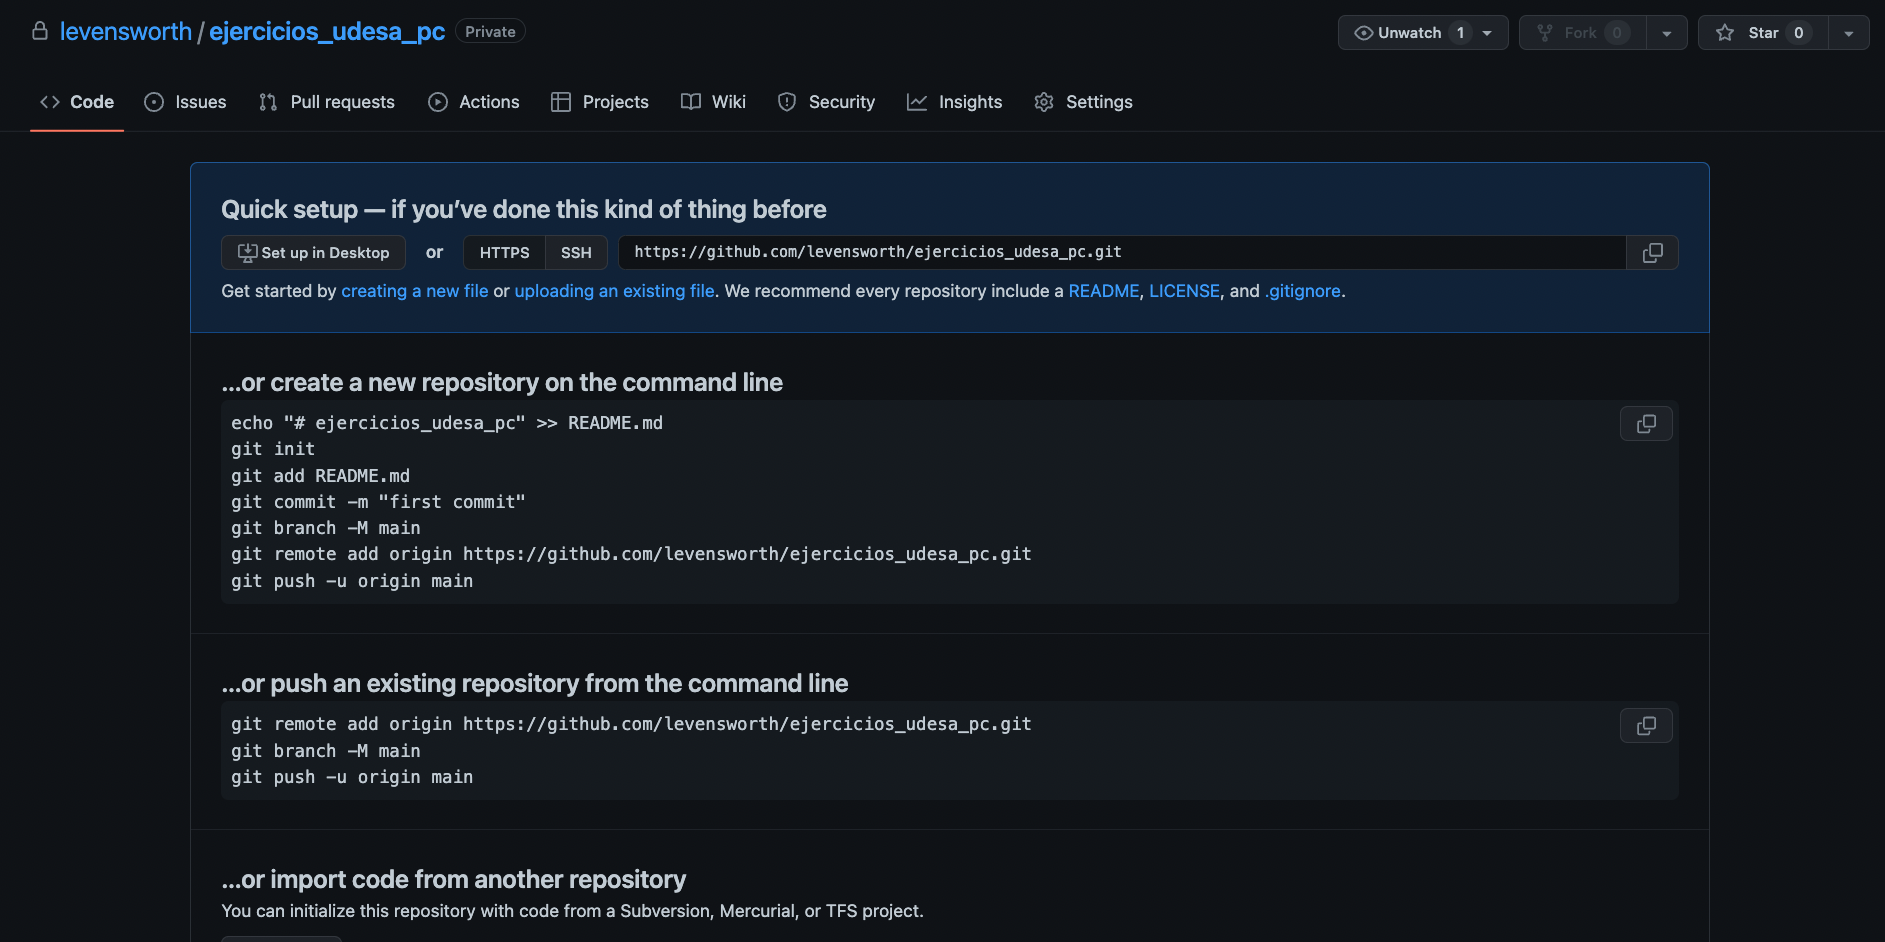Click 'git commit -m "first commit"' line
Screen dimensions: 1885x942
tap(378, 502)
